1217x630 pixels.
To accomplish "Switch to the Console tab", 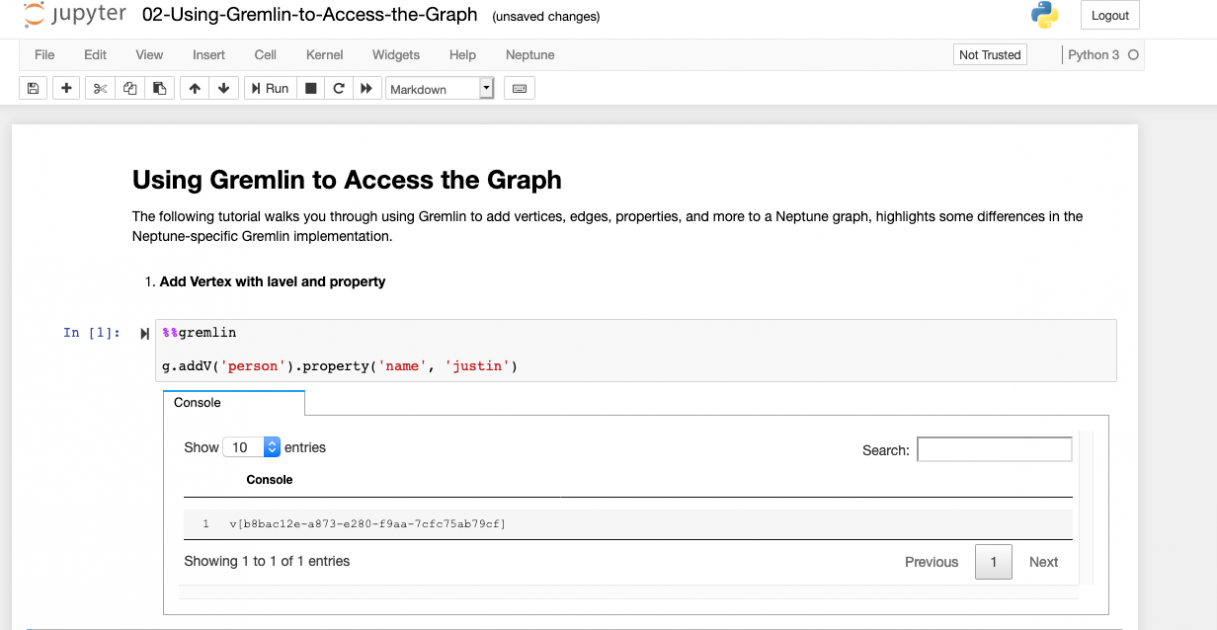I will click(196, 402).
